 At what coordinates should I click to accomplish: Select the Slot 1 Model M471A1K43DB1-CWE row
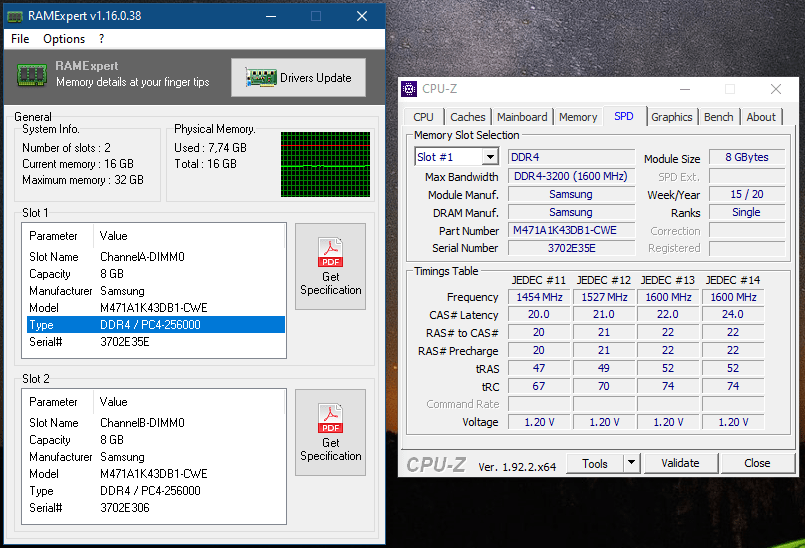156,308
